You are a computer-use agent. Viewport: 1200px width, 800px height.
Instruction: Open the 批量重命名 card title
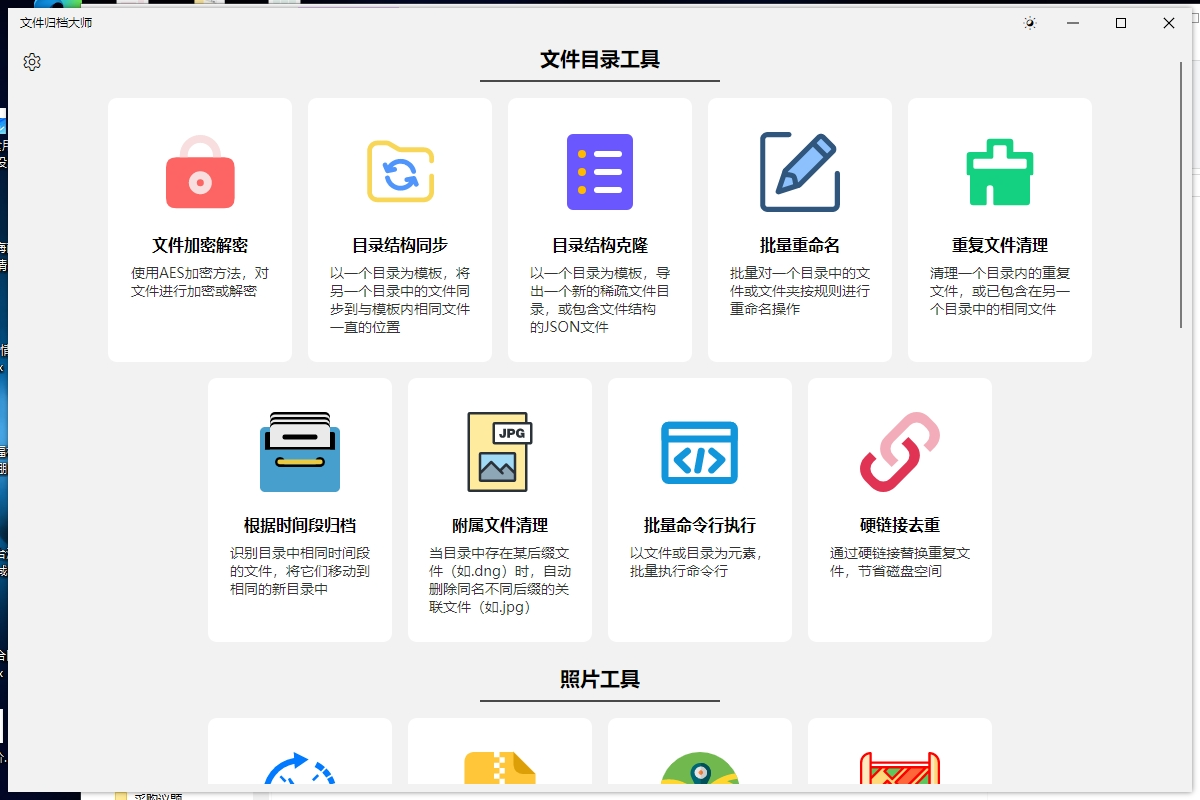point(800,245)
